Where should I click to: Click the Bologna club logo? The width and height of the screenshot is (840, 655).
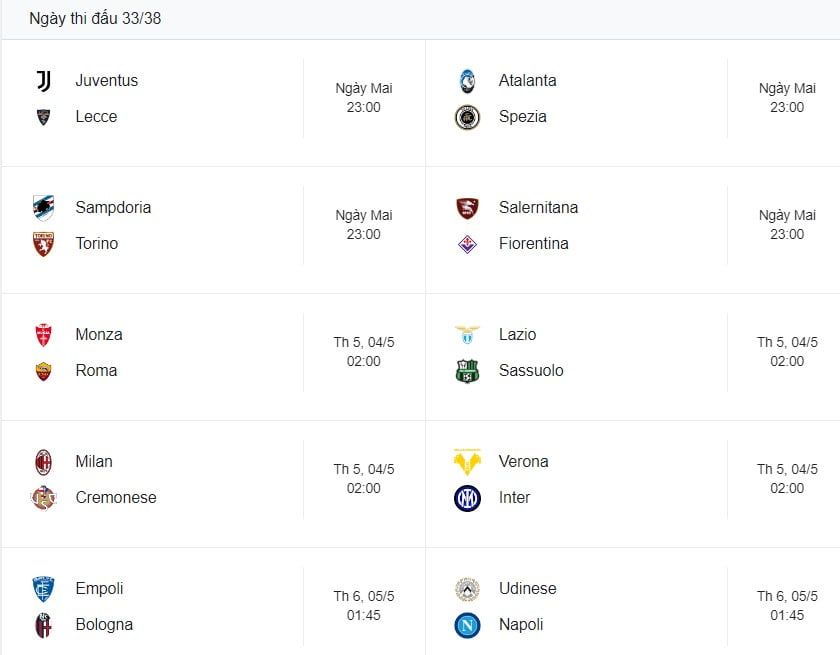pos(44,625)
